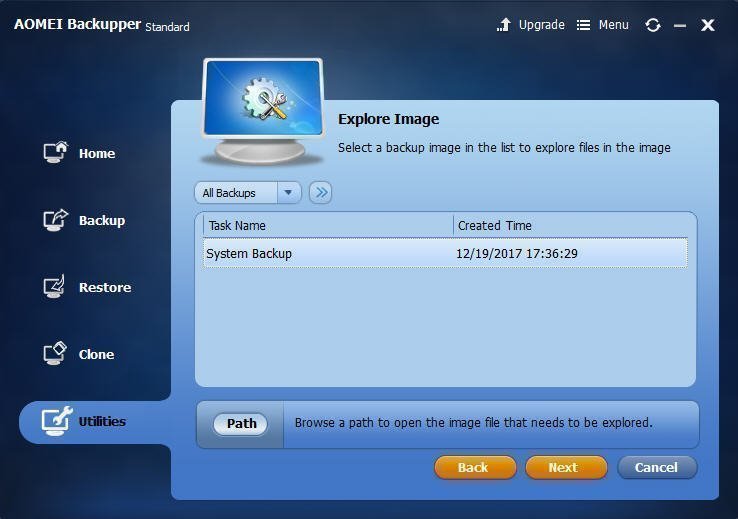Minimize the AOMEI Backupper window
The image size is (738, 519).
(x=680, y=26)
